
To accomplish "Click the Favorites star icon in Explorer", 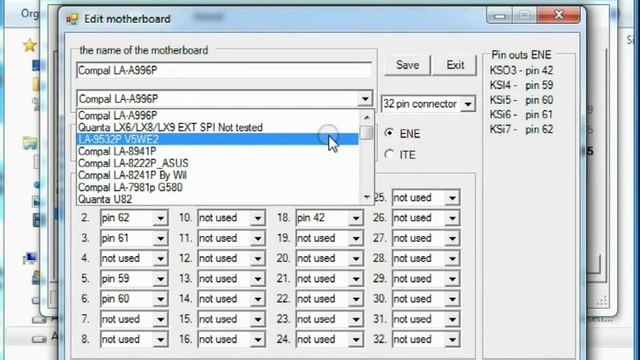I will click(30, 45).
